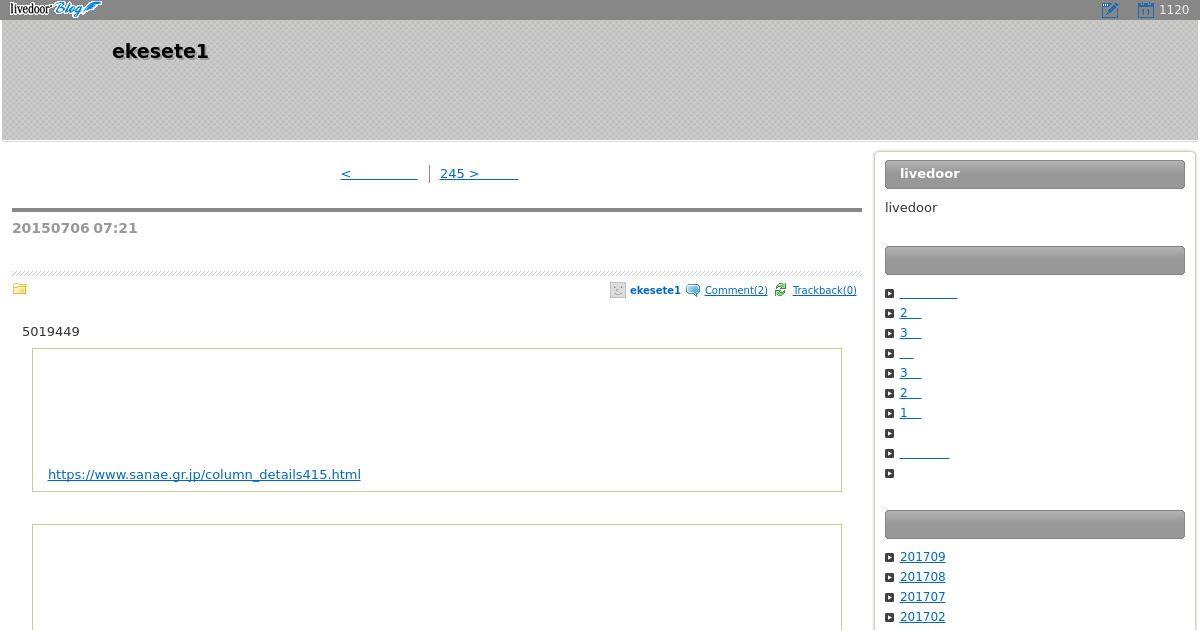Open the Trackback(0) link
Screen dimensions: 1200x630
824,290
